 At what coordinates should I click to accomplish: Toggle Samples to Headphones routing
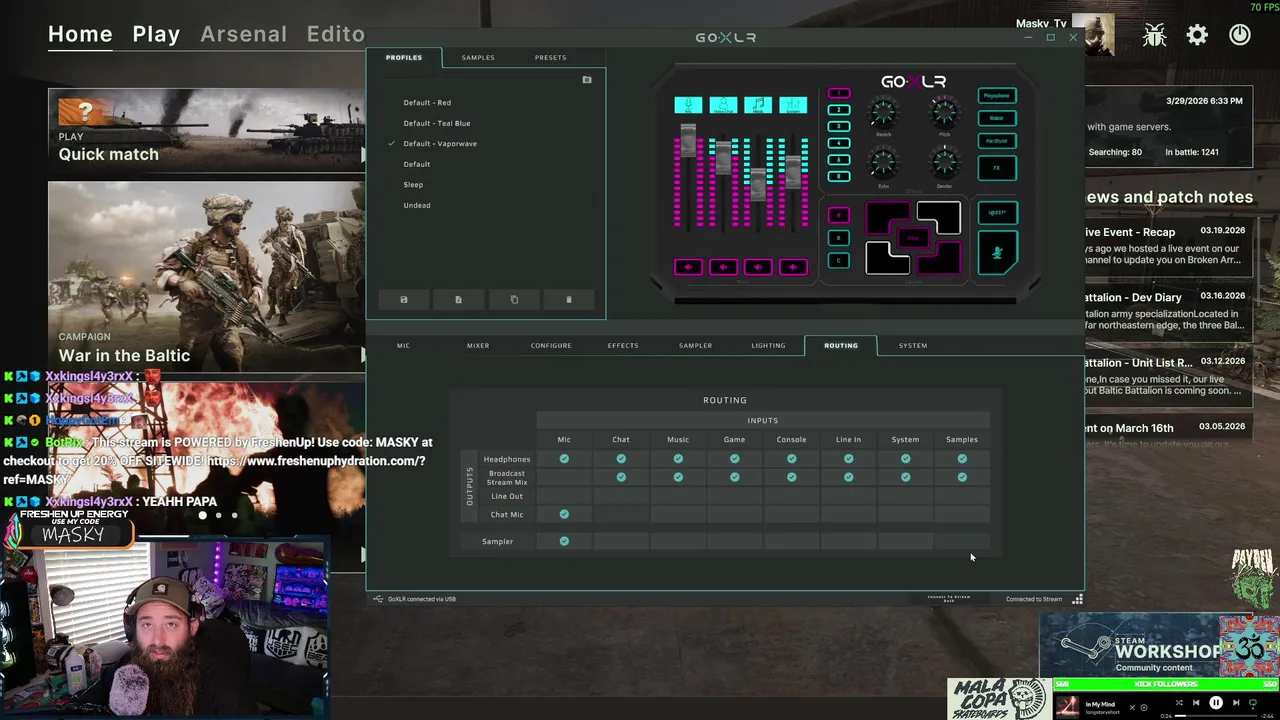pos(962,459)
